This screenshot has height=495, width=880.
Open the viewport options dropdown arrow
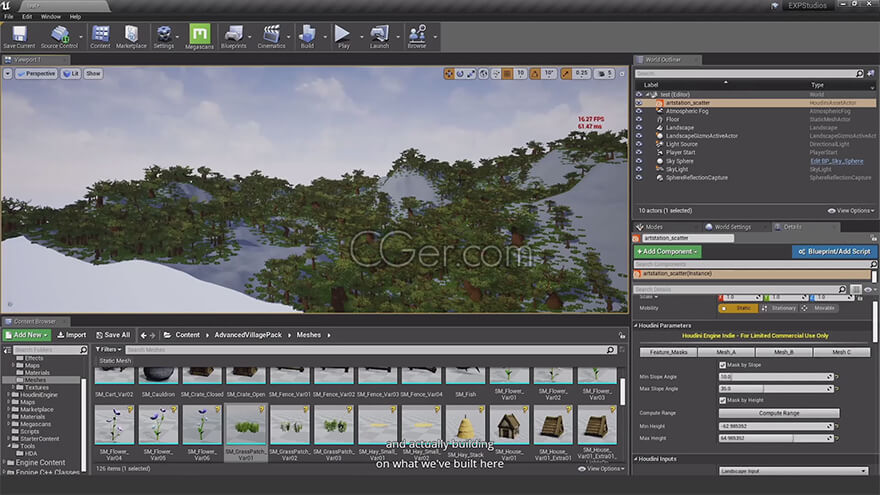pos(7,74)
